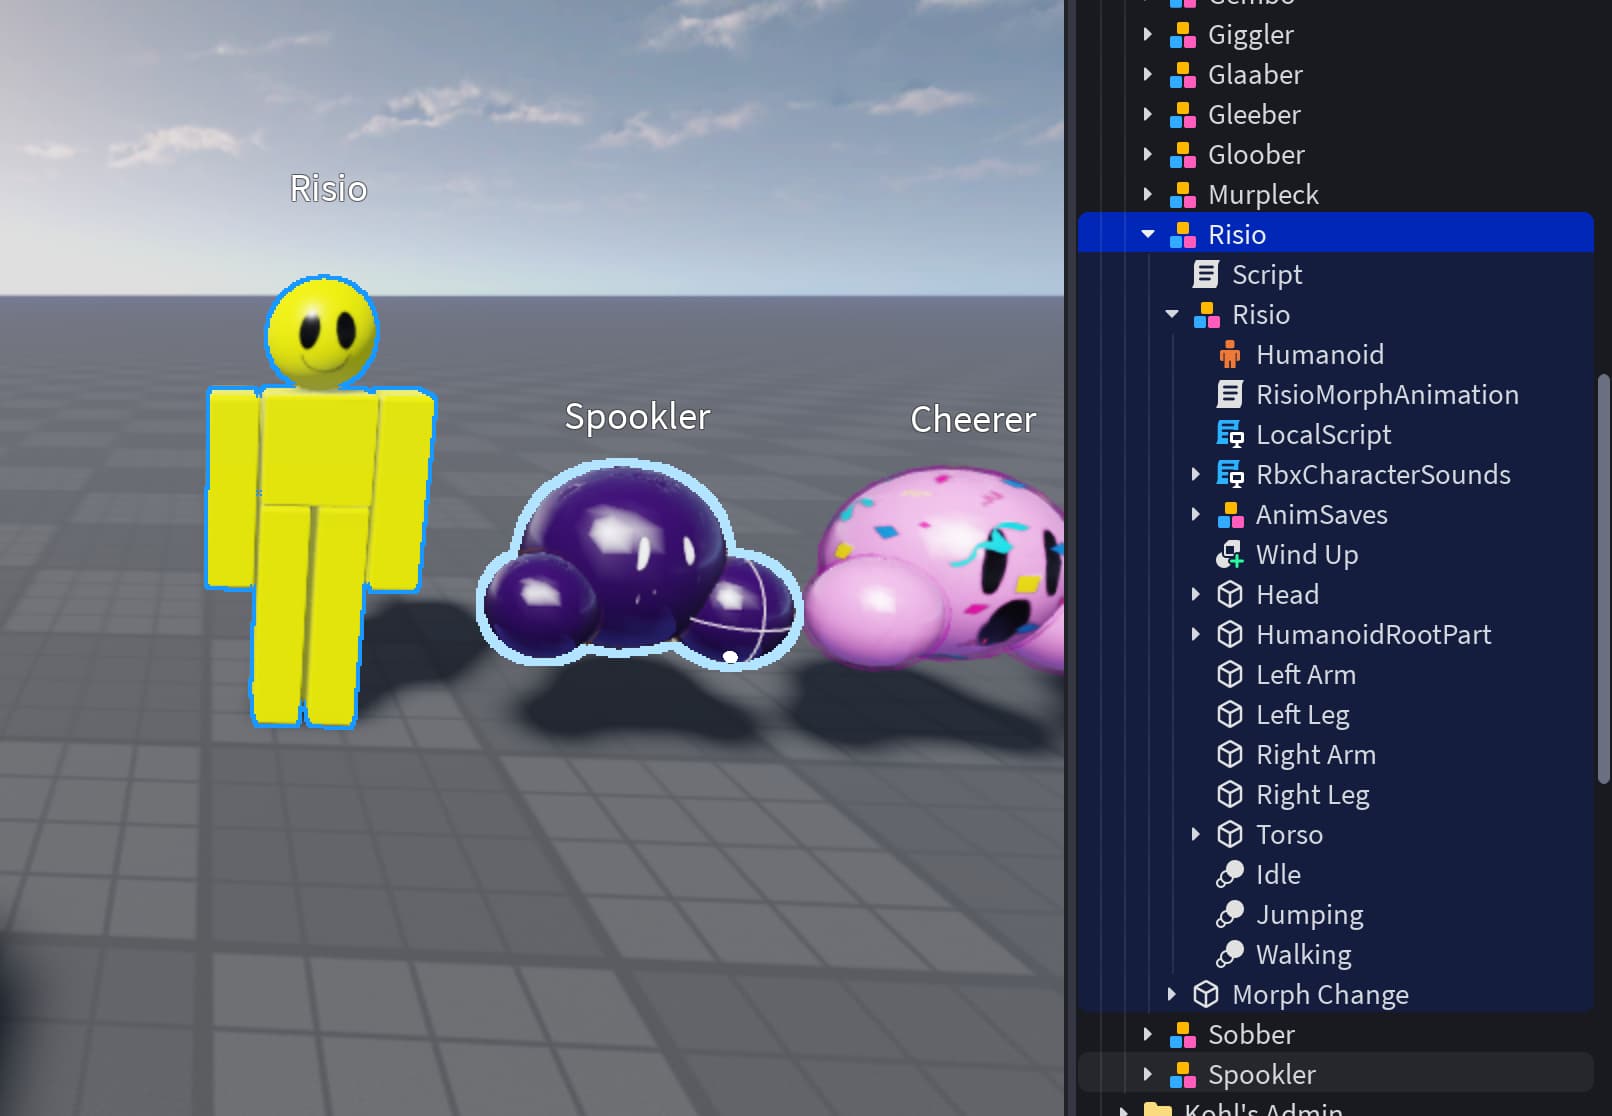Expand the Glaaber model
1612x1116 pixels.
[x=1148, y=75]
